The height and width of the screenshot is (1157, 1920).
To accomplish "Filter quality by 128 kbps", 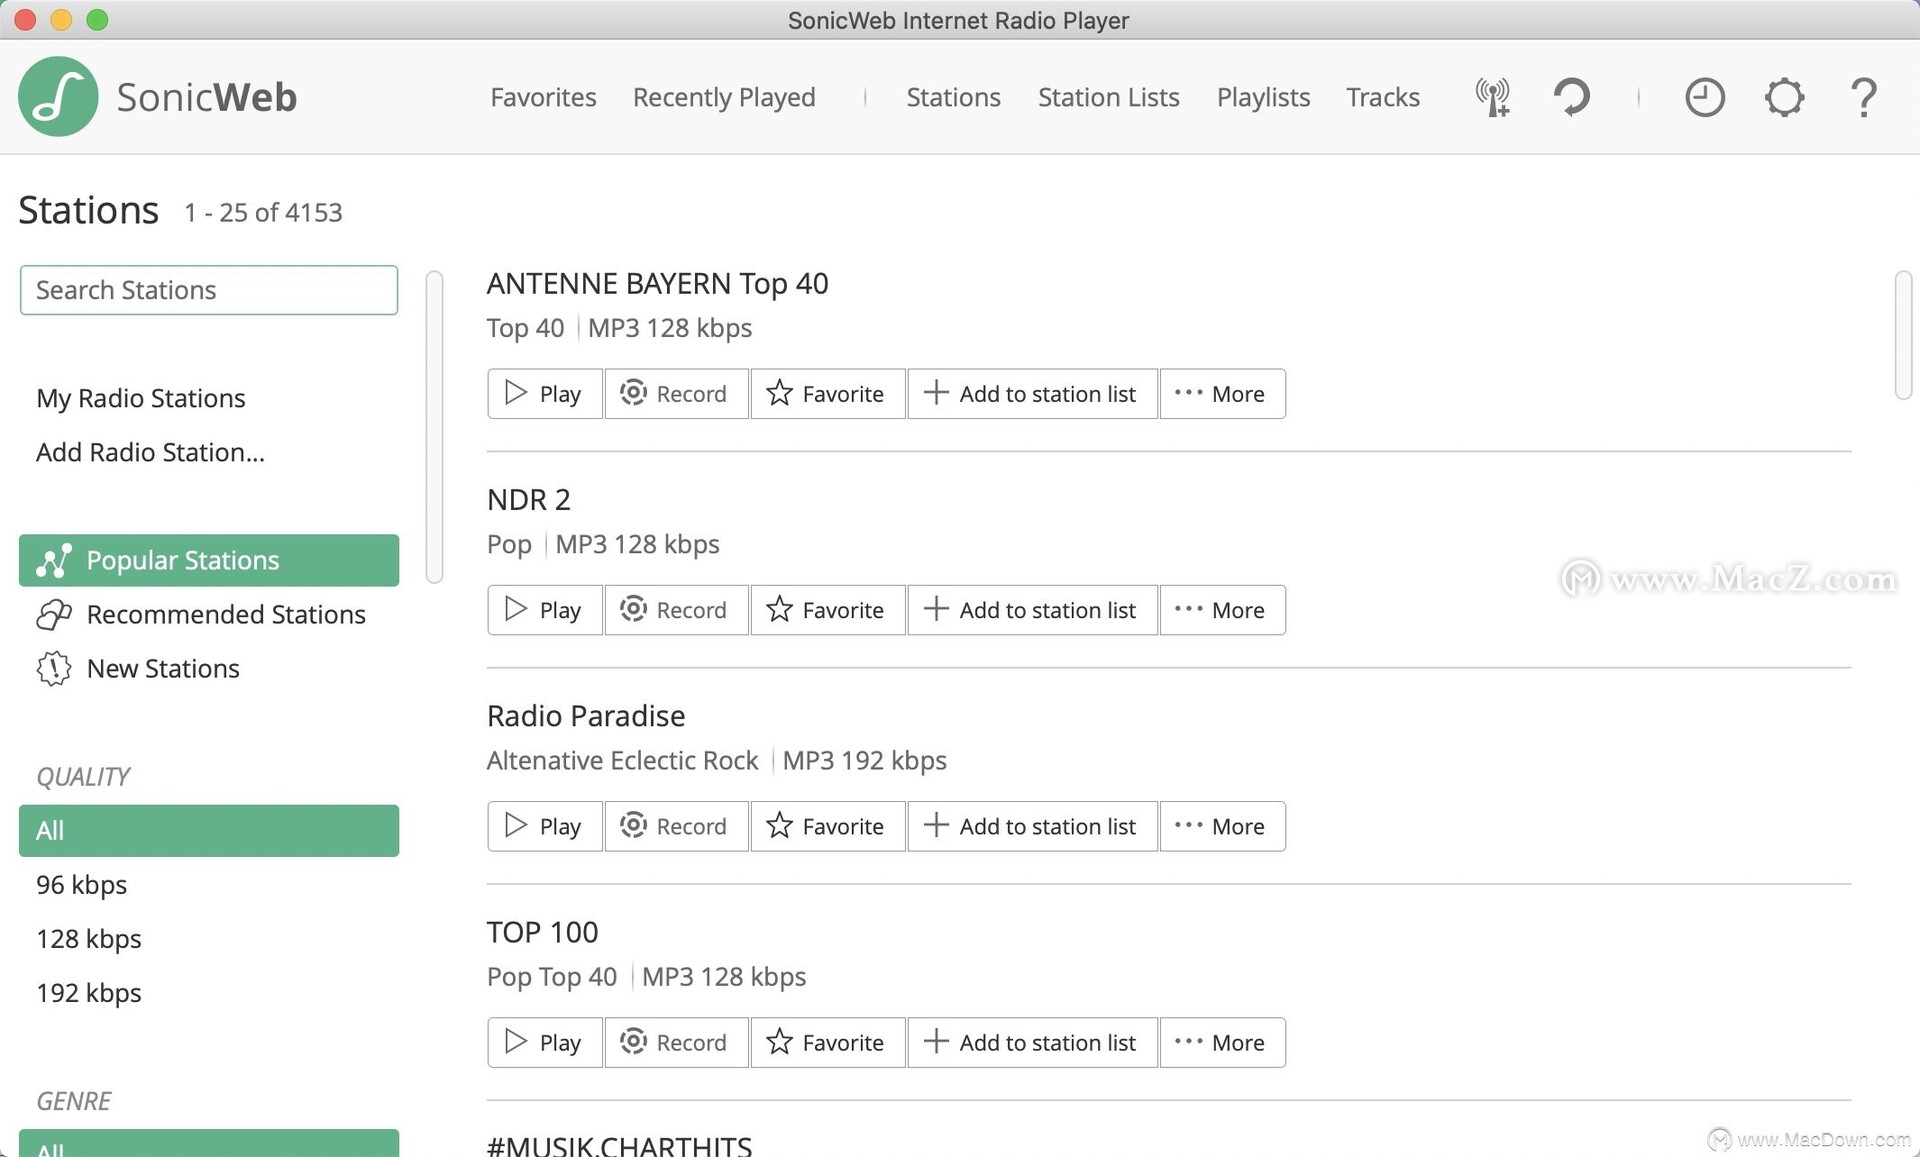I will point(209,938).
